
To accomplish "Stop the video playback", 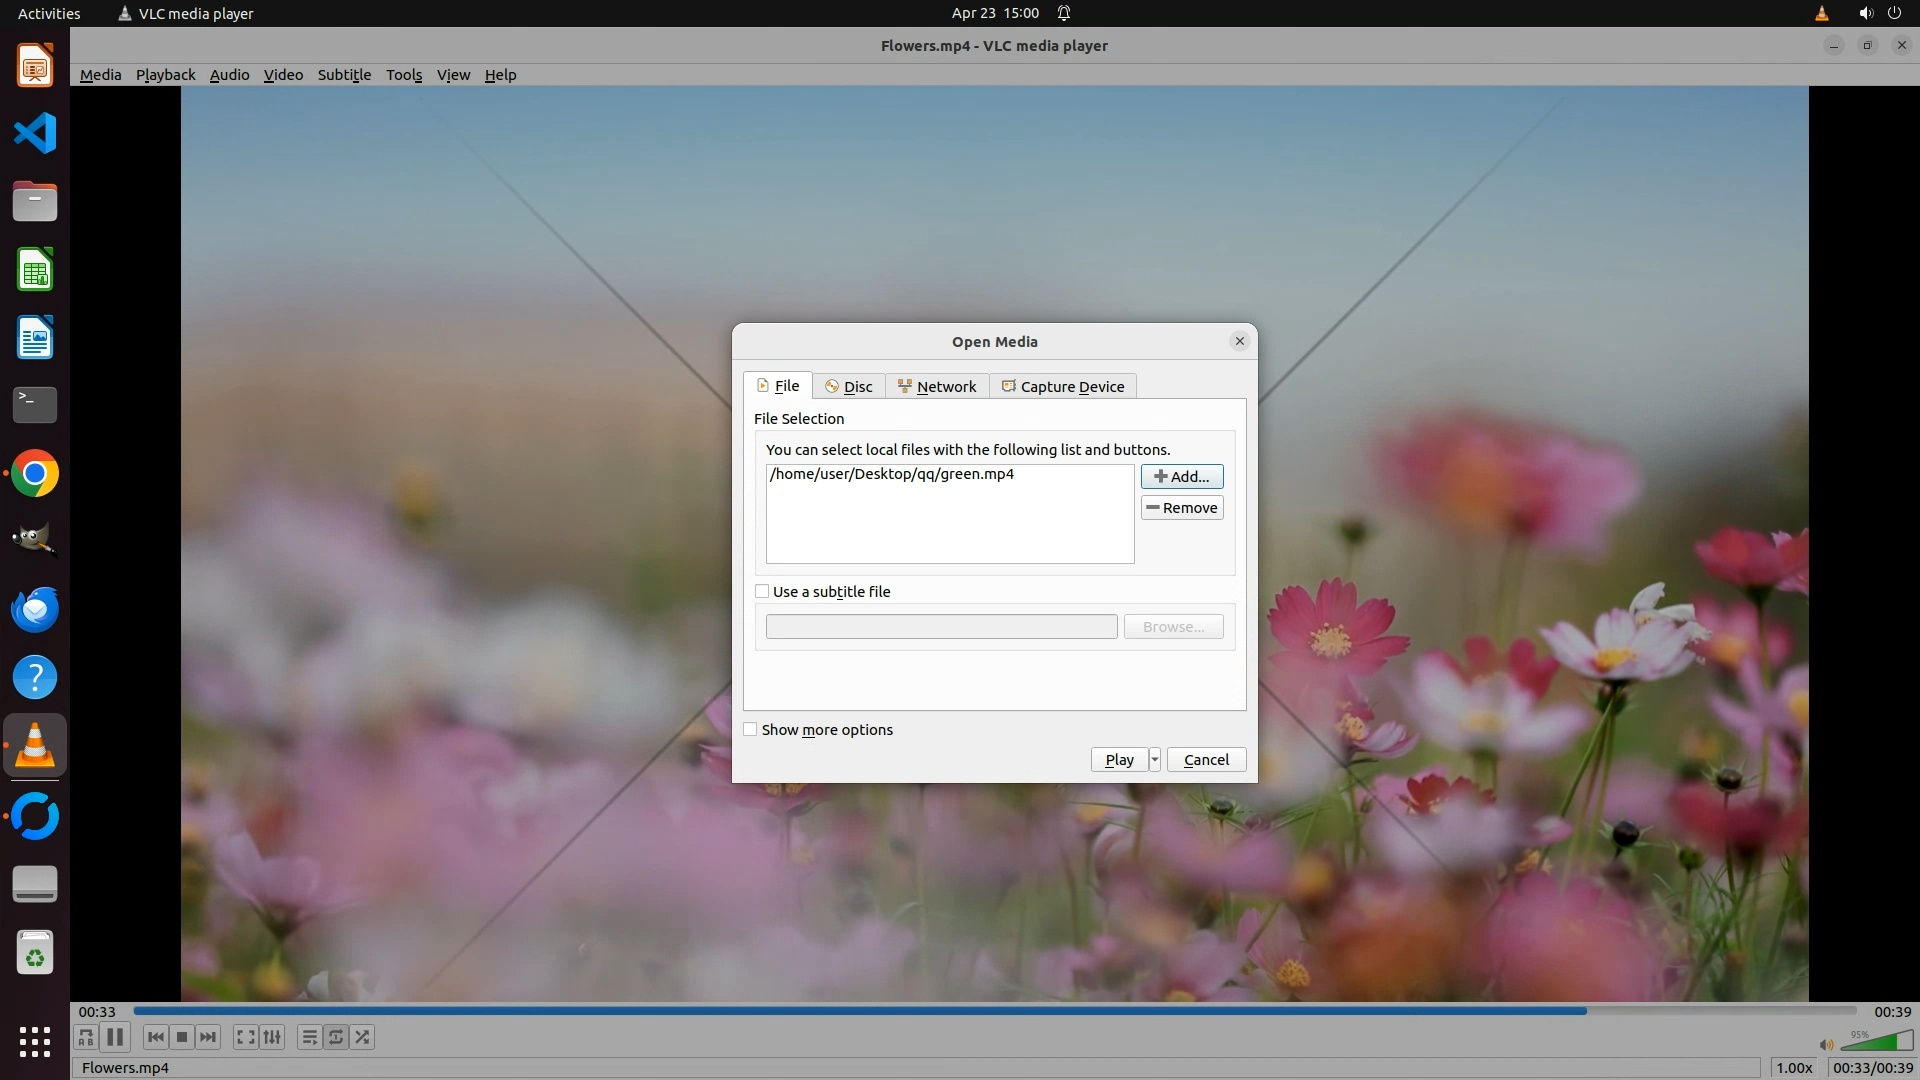I will (x=182, y=1037).
